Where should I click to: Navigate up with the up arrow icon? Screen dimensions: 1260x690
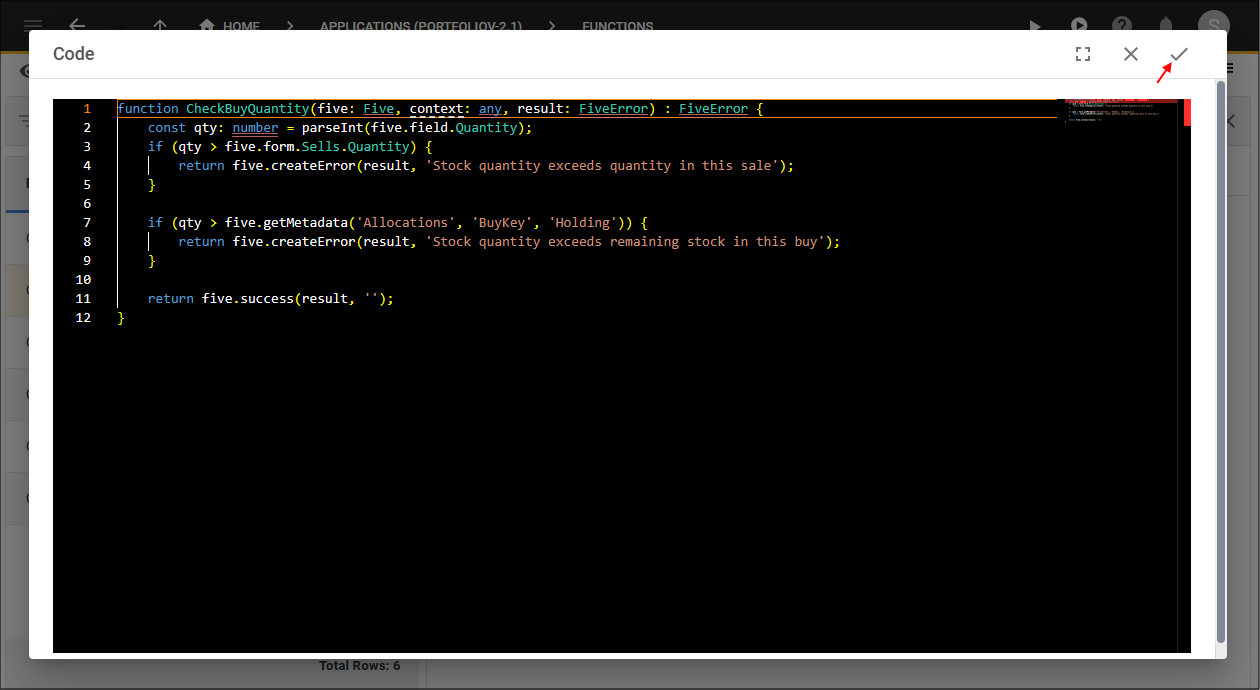pos(160,26)
